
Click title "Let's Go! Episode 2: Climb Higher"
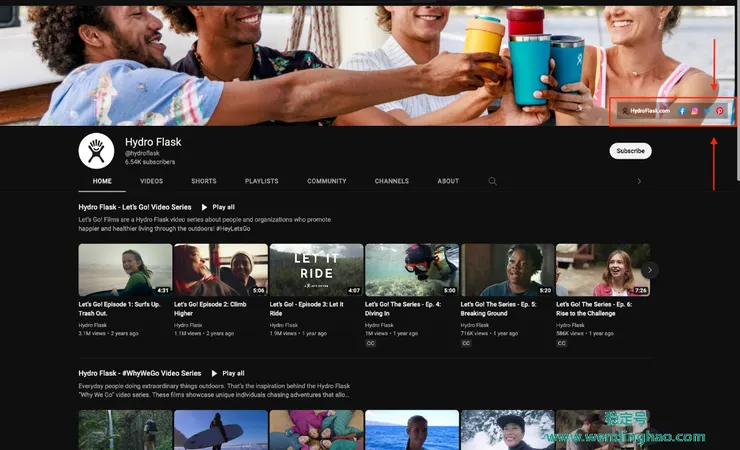pos(210,309)
